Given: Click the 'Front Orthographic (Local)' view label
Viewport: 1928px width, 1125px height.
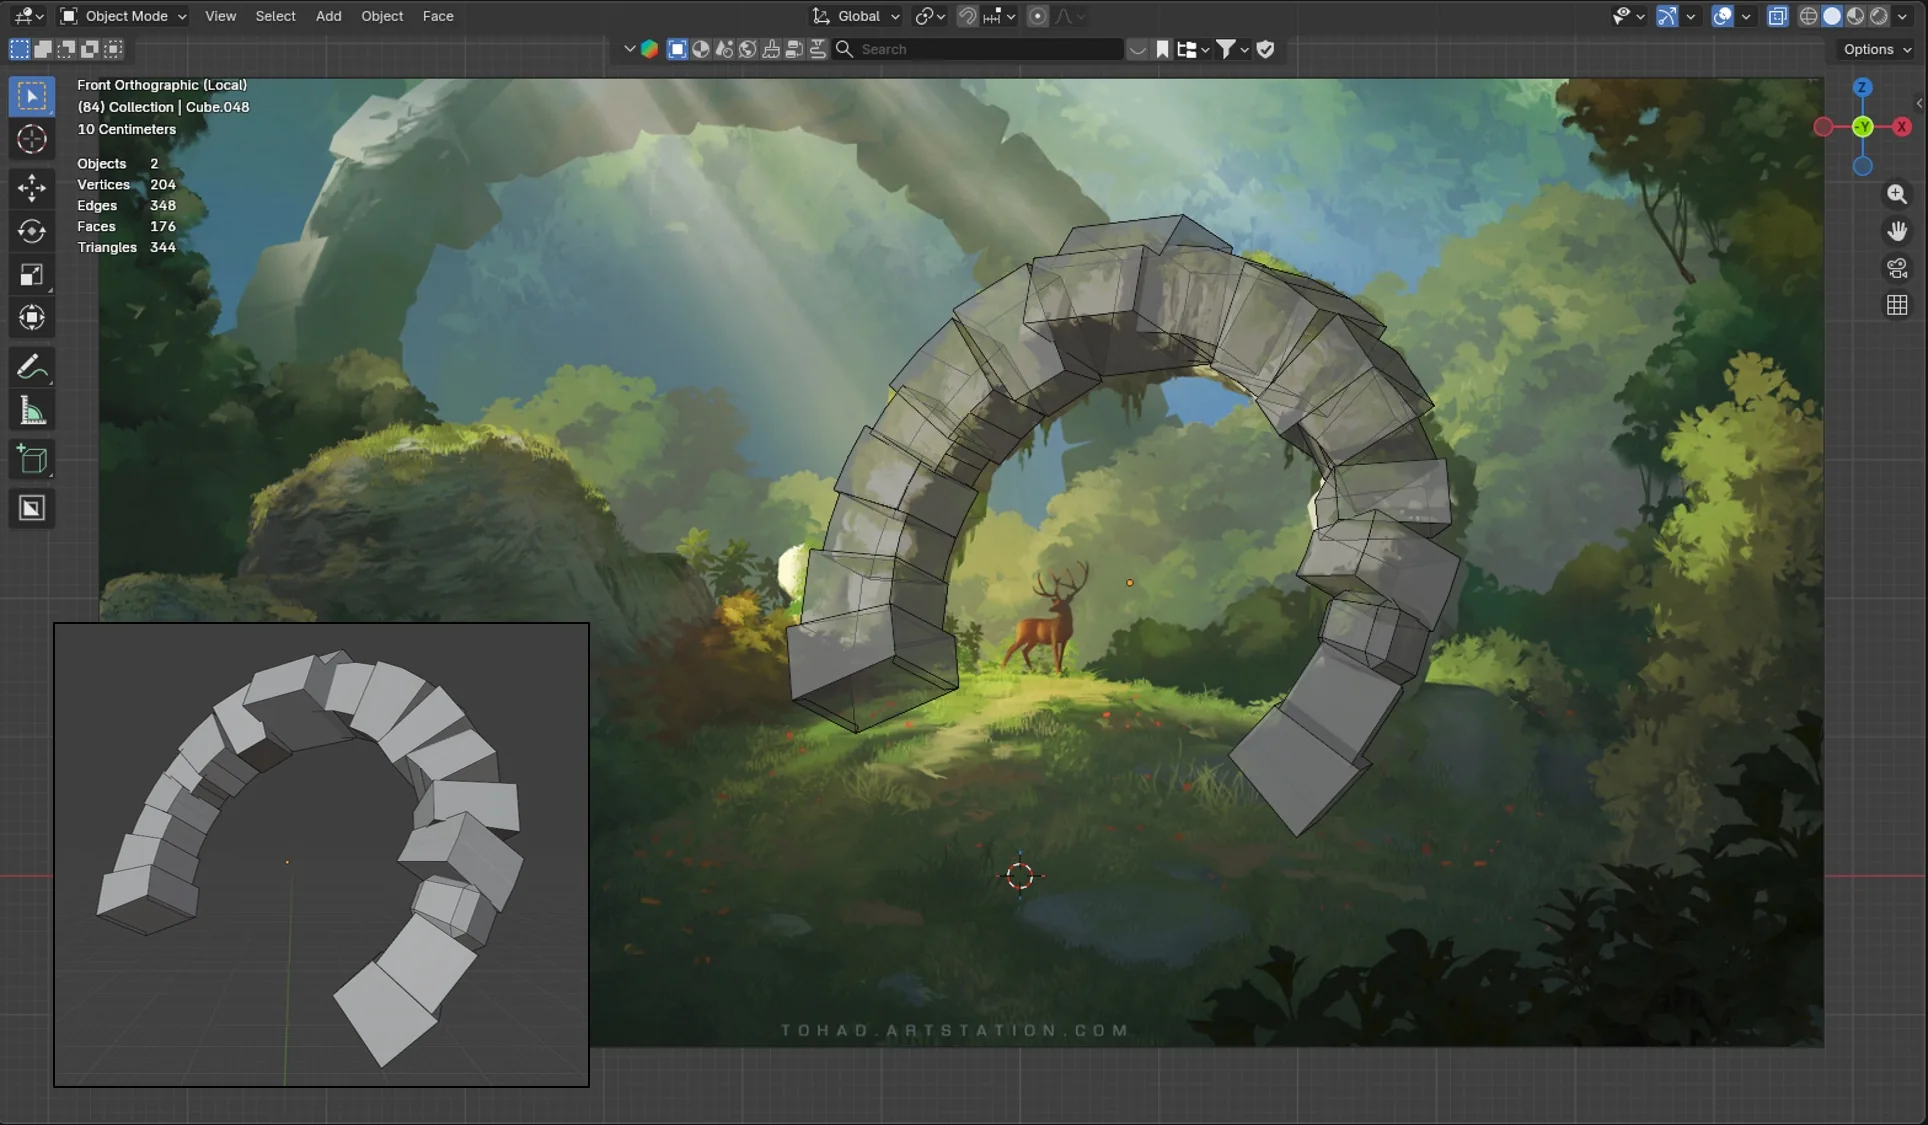Looking at the screenshot, I should tap(162, 85).
